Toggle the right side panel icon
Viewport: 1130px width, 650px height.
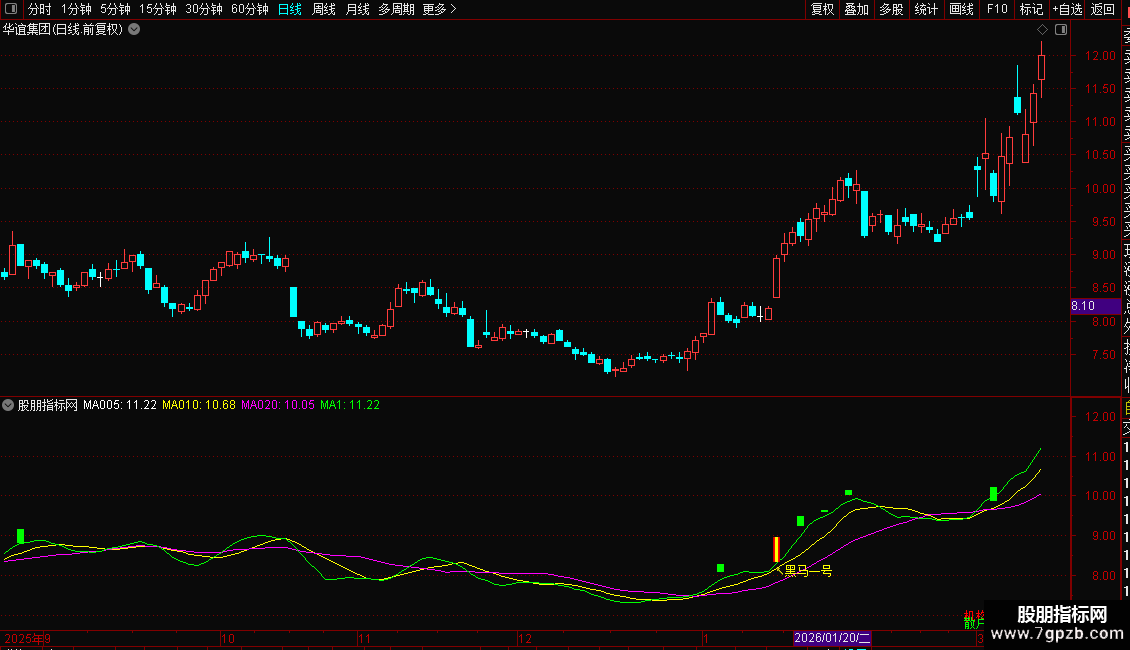[1061, 30]
